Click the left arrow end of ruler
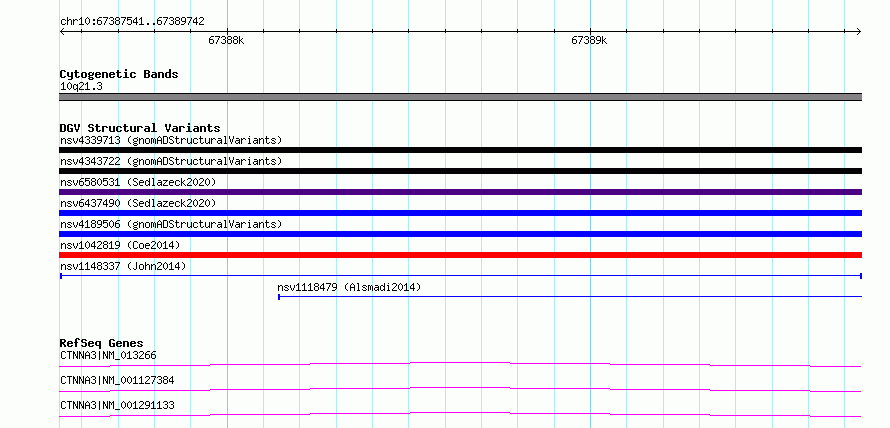Screen dimensions: 890x428 [x=62, y=31]
